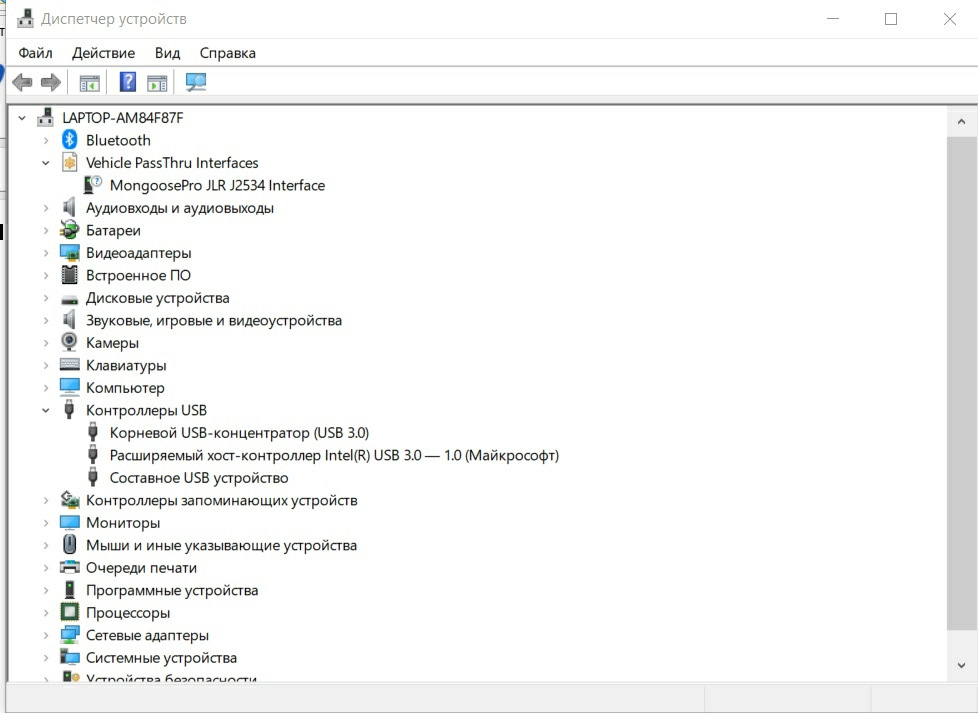Open the Справка menu
Screen dimensions: 978x713
(228, 53)
